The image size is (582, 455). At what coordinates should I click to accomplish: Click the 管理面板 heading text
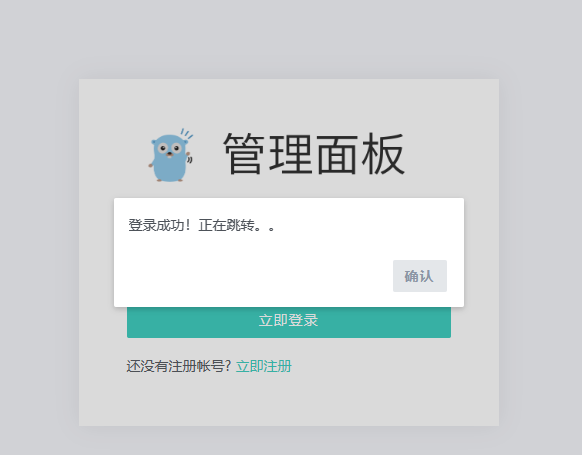314,154
